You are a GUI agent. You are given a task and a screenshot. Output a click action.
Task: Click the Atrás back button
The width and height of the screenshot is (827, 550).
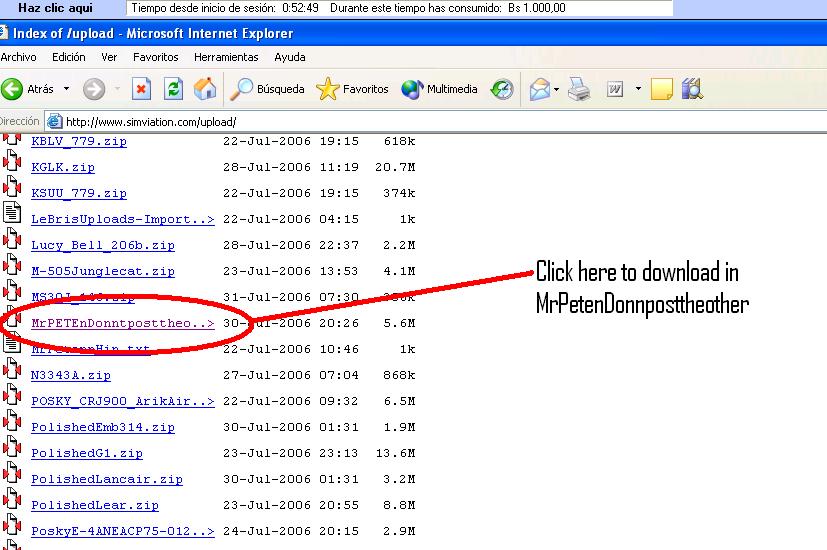(x=28, y=89)
